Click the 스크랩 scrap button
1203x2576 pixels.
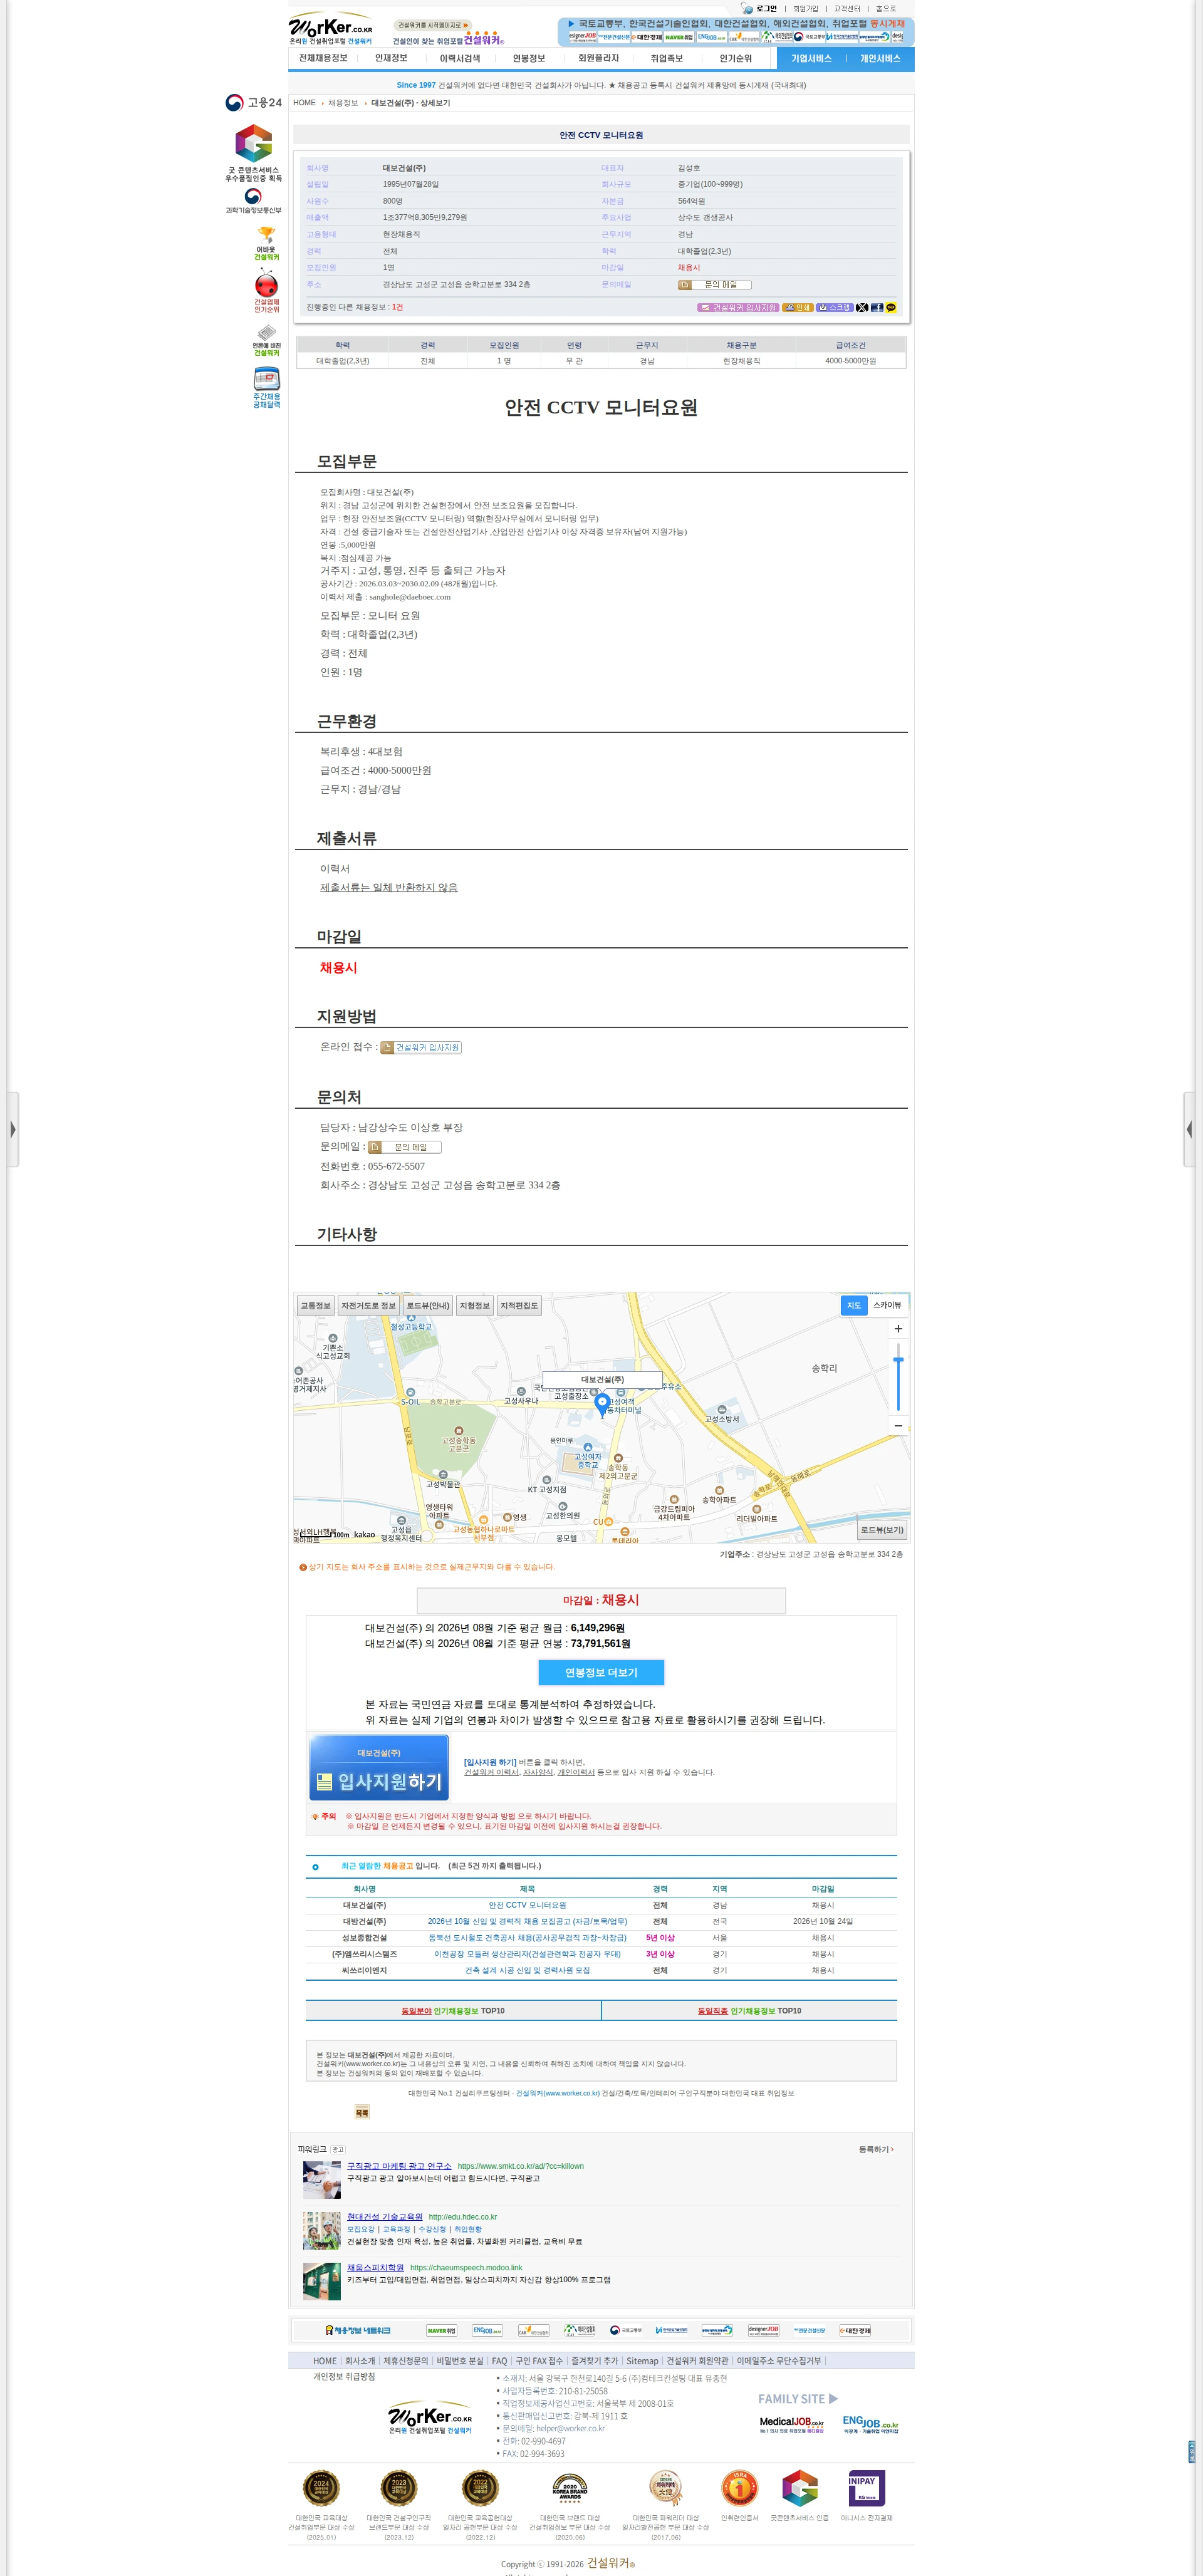[835, 308]
